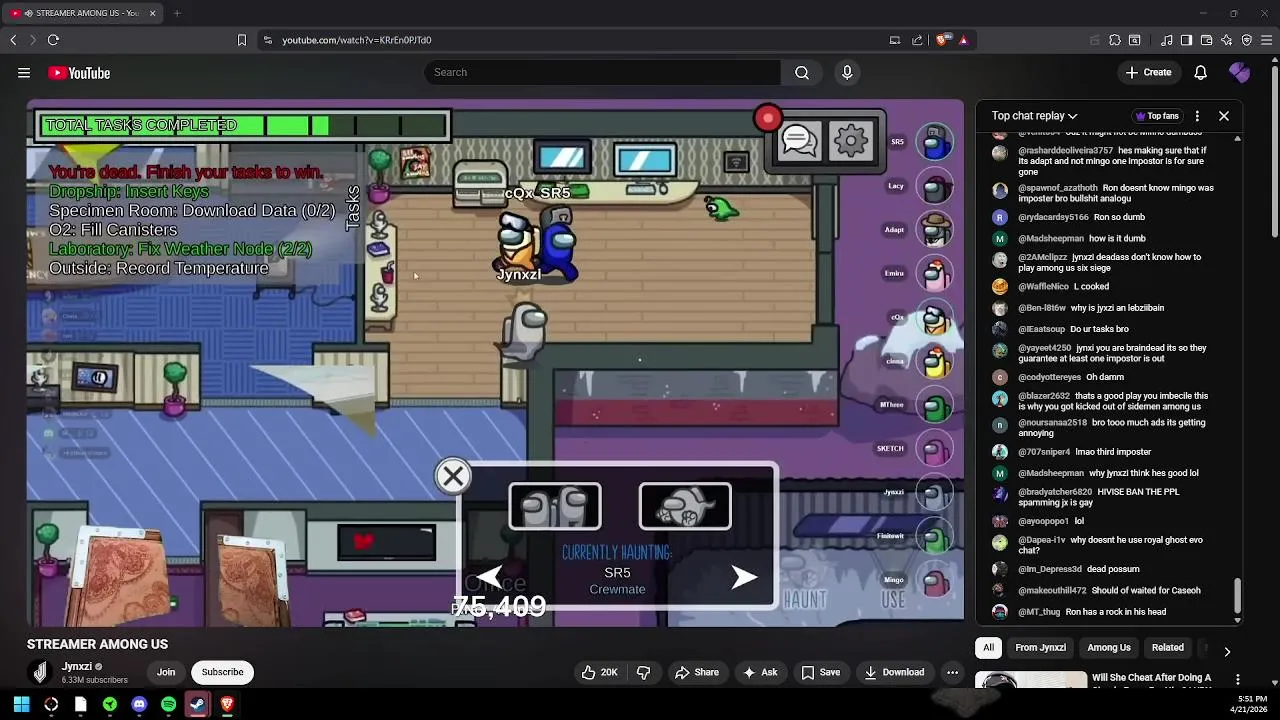Open Steam from the taskbar
The image size is (1280, 720).
(x=198, y=704)
